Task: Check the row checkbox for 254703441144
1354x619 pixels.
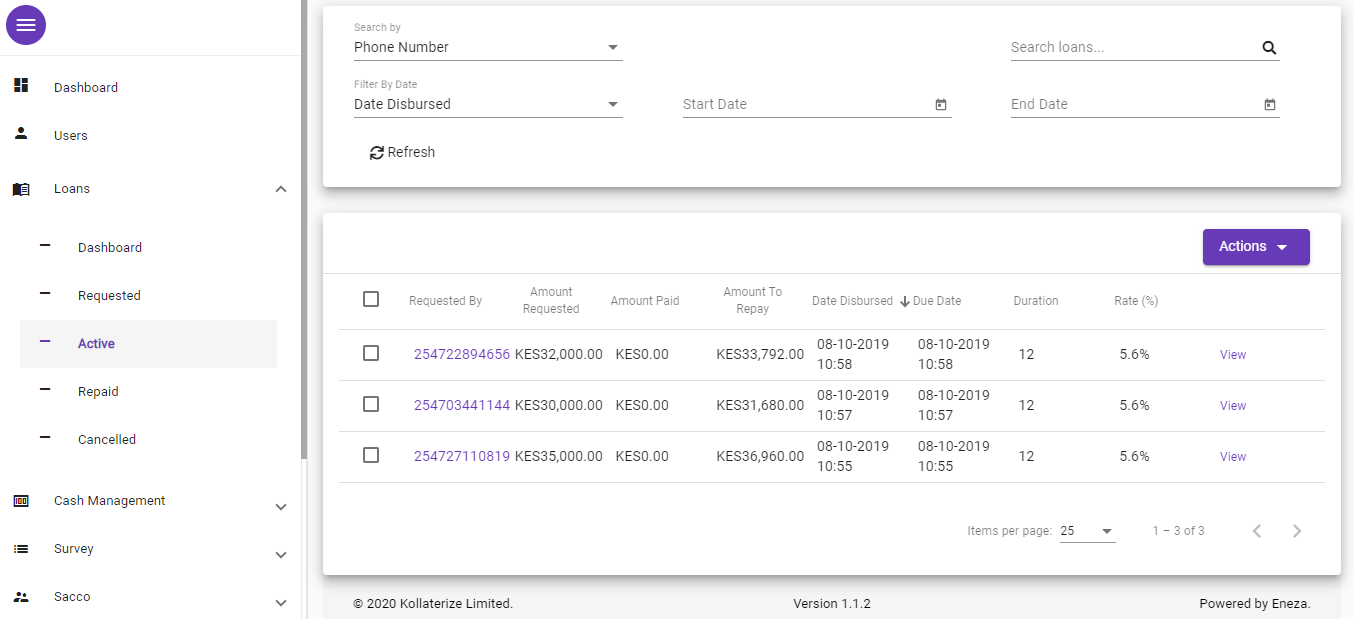Action: tap(371, 404)
